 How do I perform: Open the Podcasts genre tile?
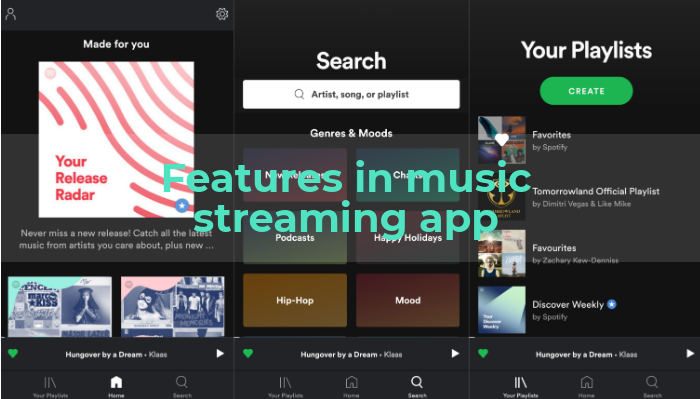click(295, 237)
